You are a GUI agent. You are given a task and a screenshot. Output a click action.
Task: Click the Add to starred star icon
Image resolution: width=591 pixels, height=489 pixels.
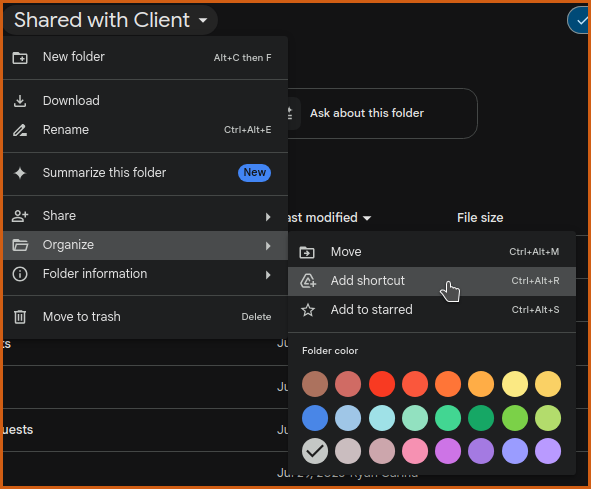[308, 310]
